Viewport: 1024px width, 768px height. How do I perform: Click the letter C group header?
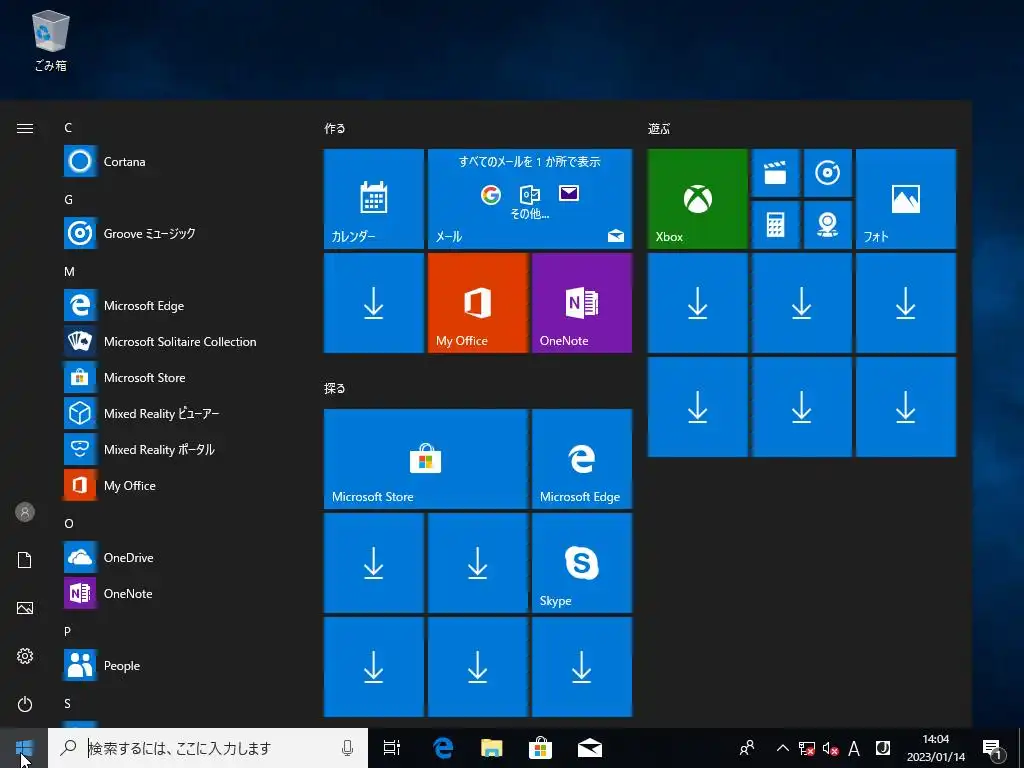click(x=68, y=127)
